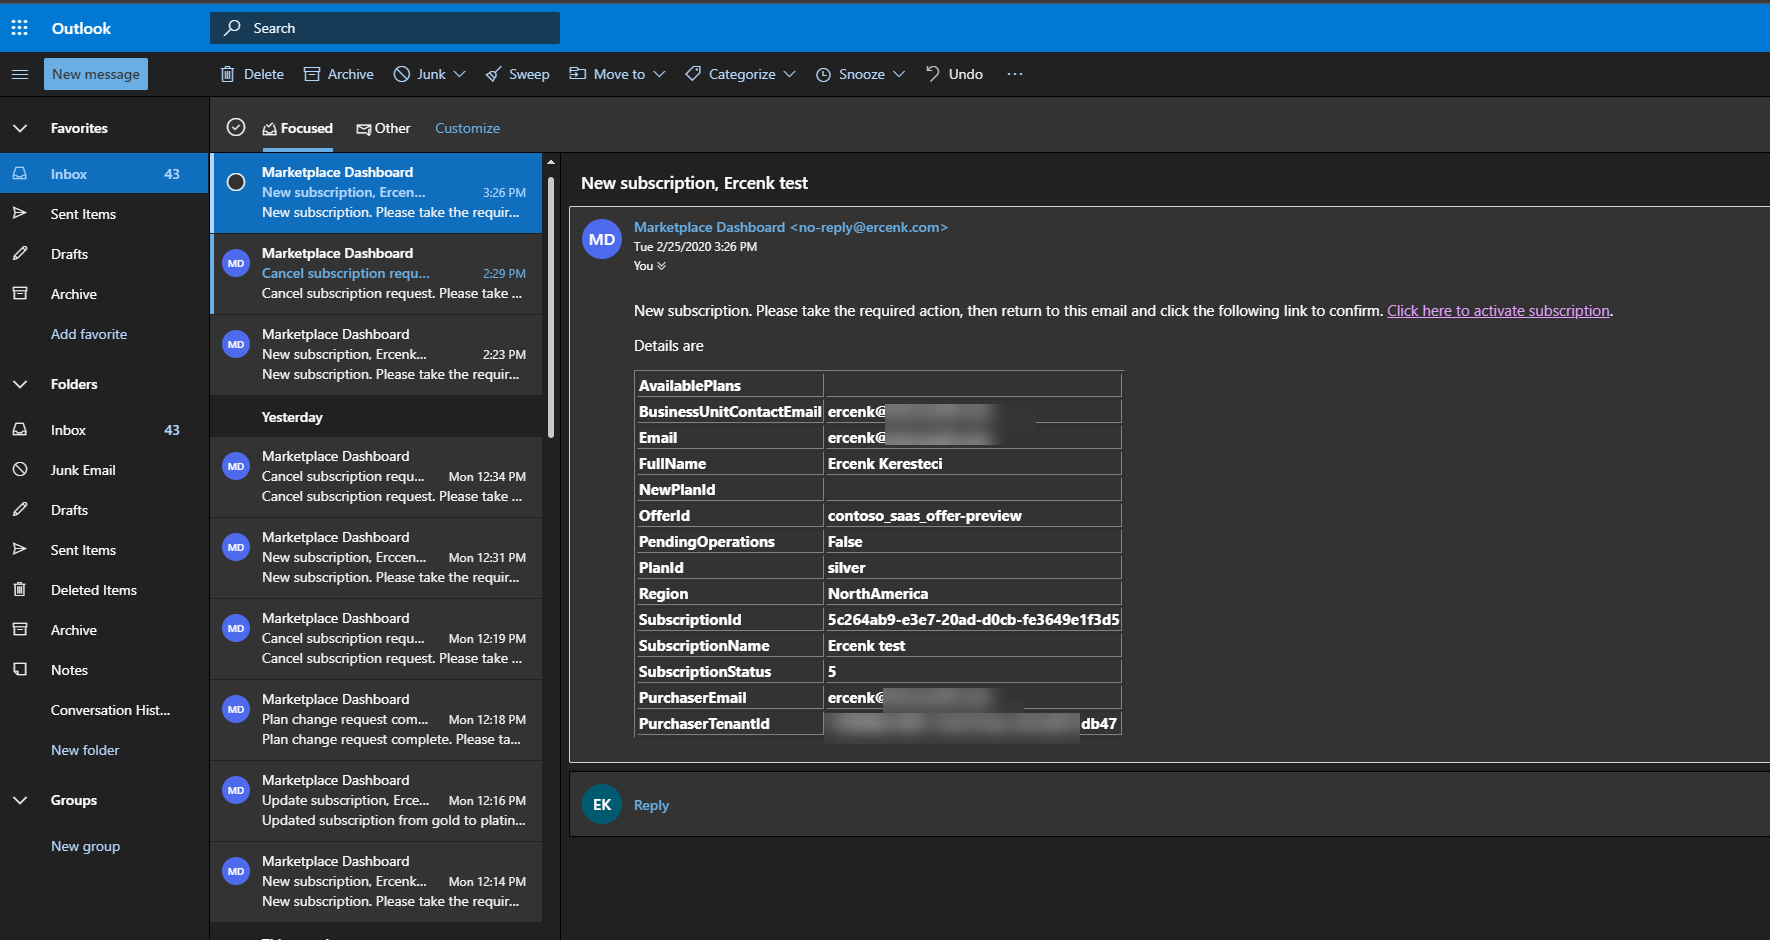Open the Plan change request message

(377, 720)
